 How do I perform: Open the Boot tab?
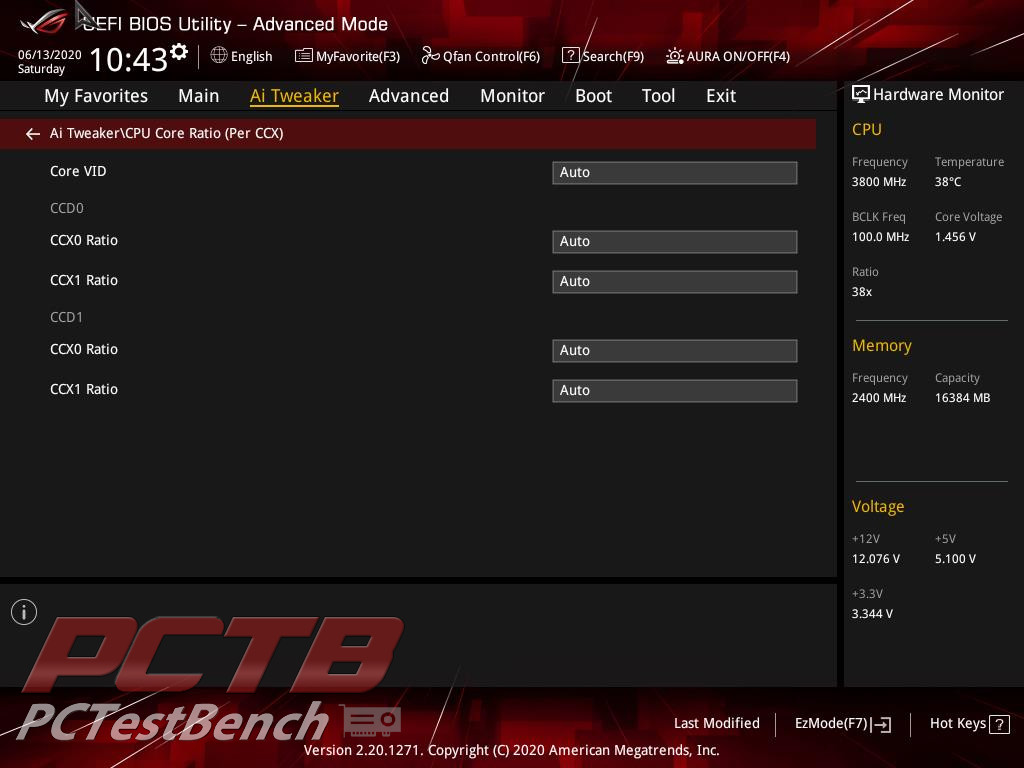point(593,96)
